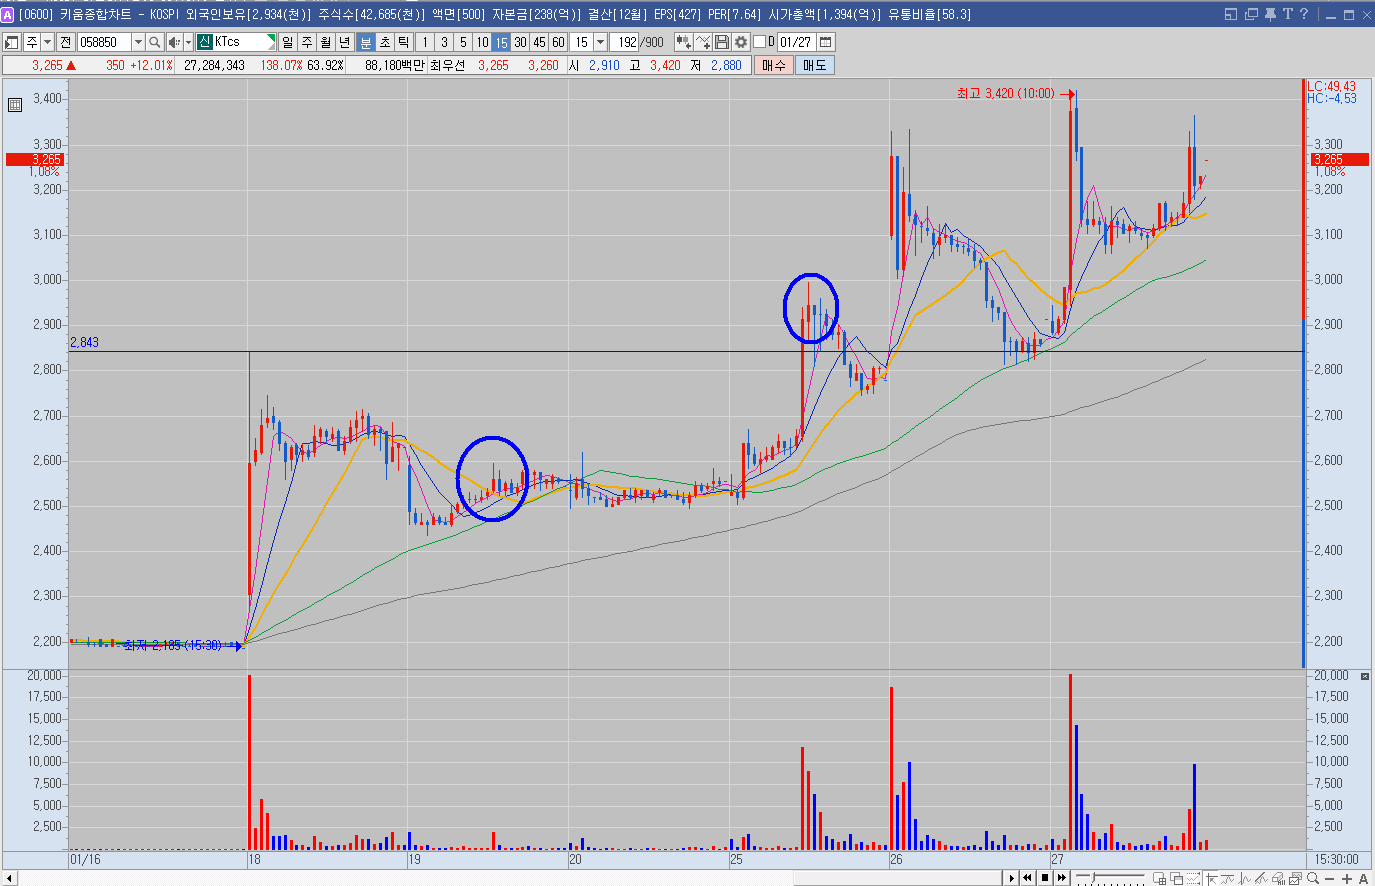Save chart with floppy disk icon

(x=722, y=42)
